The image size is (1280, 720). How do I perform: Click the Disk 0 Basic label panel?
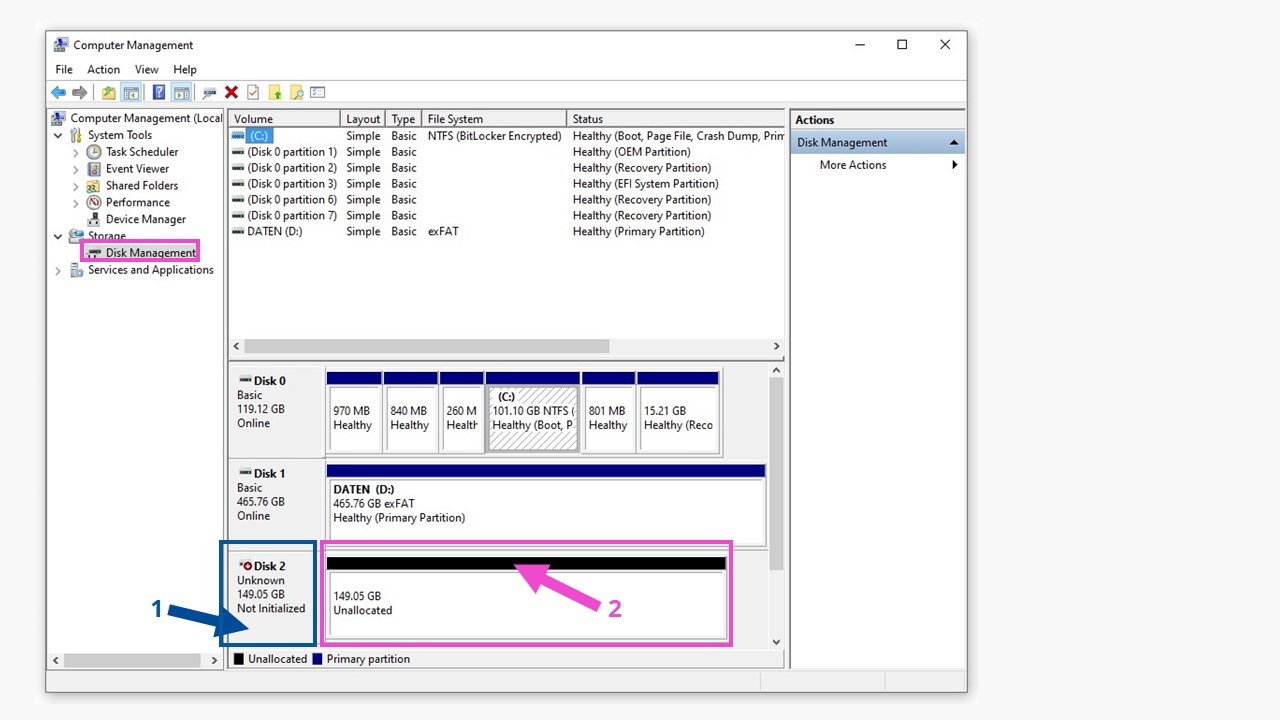tap(276, 412)
